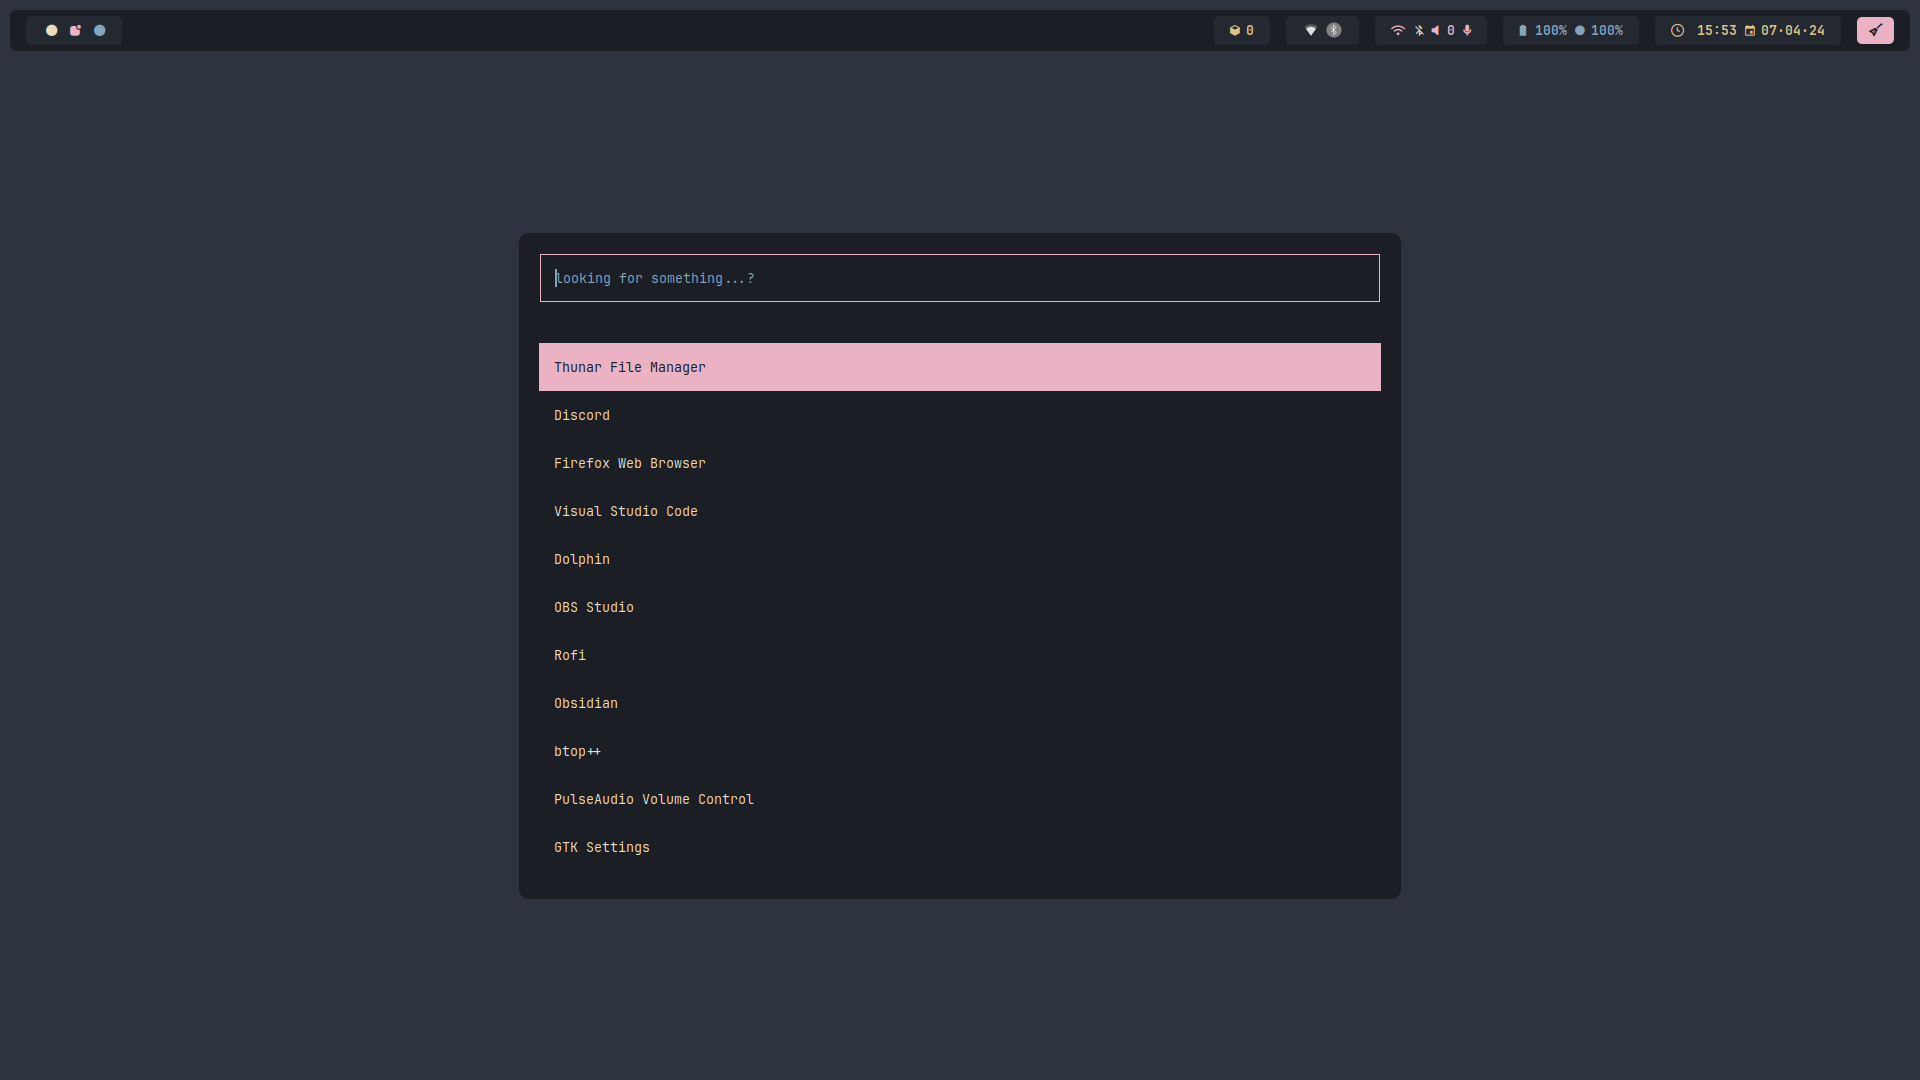This screenshot has height=1080, width=1920.
Task: Click the pink notification workspace icon
Action: [75, 31]
